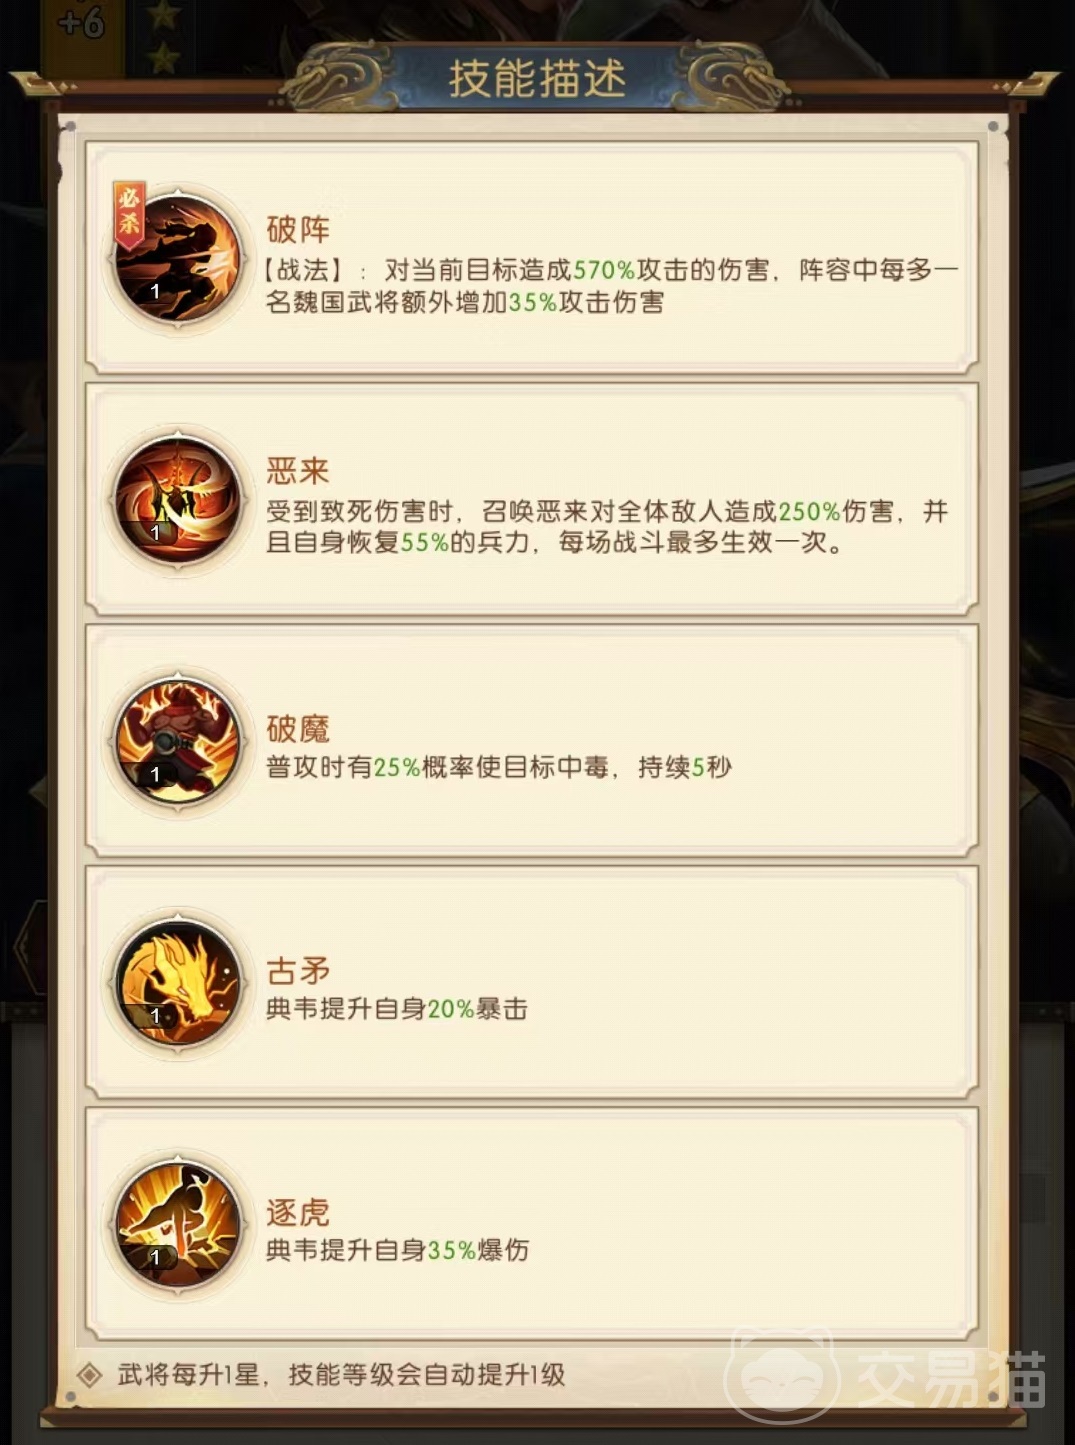Click the red 必杀 ribbon badge
The height and width of the screenshot is (1445, 1075).
pyautogui.click(x=129, y=210)
